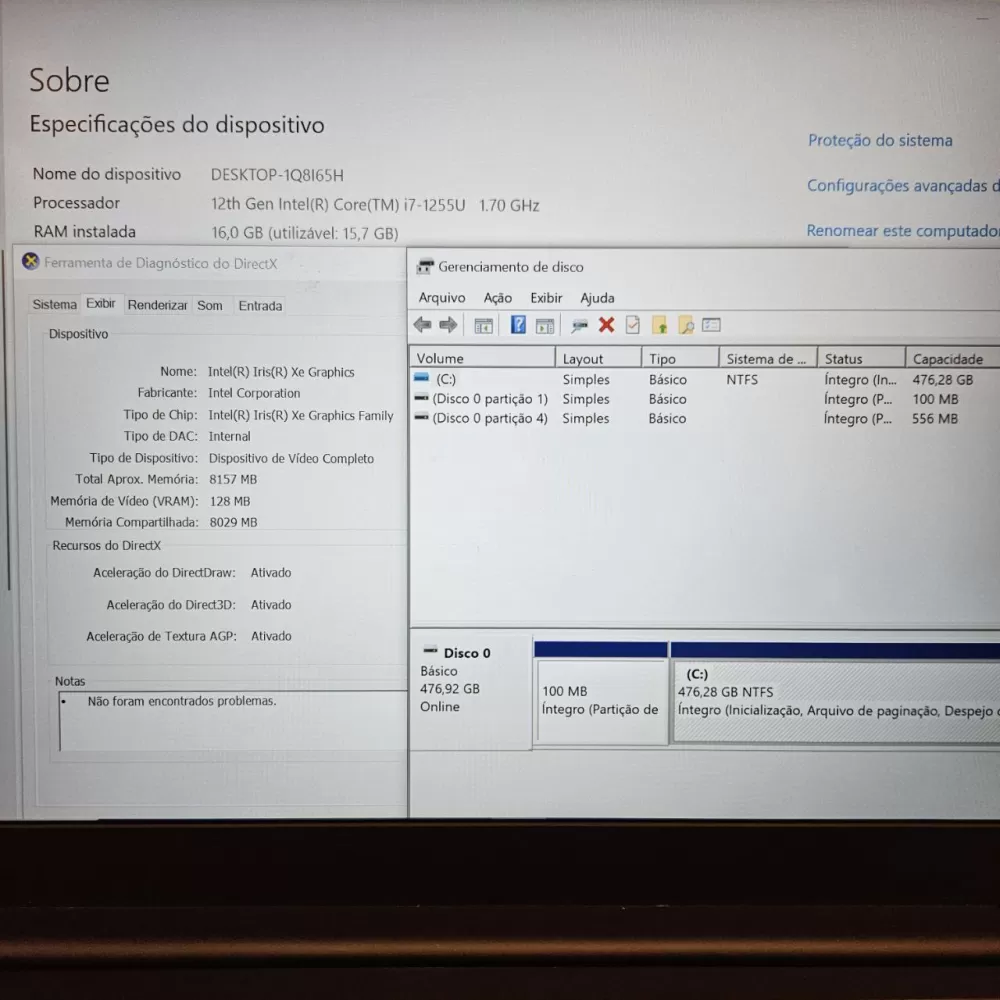Click the 476,92 GB size under Disco 0
The image size is (1000, 1000).
[x=450, y=689]
